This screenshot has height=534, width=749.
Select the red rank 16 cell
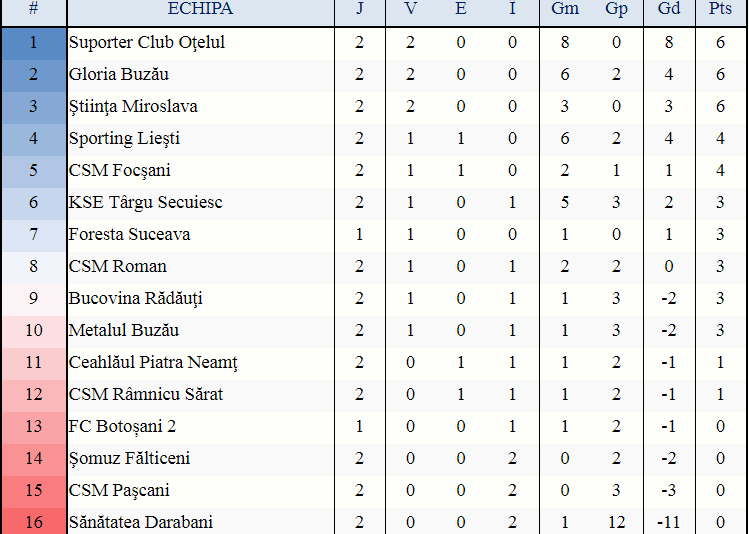click(33, 522)
